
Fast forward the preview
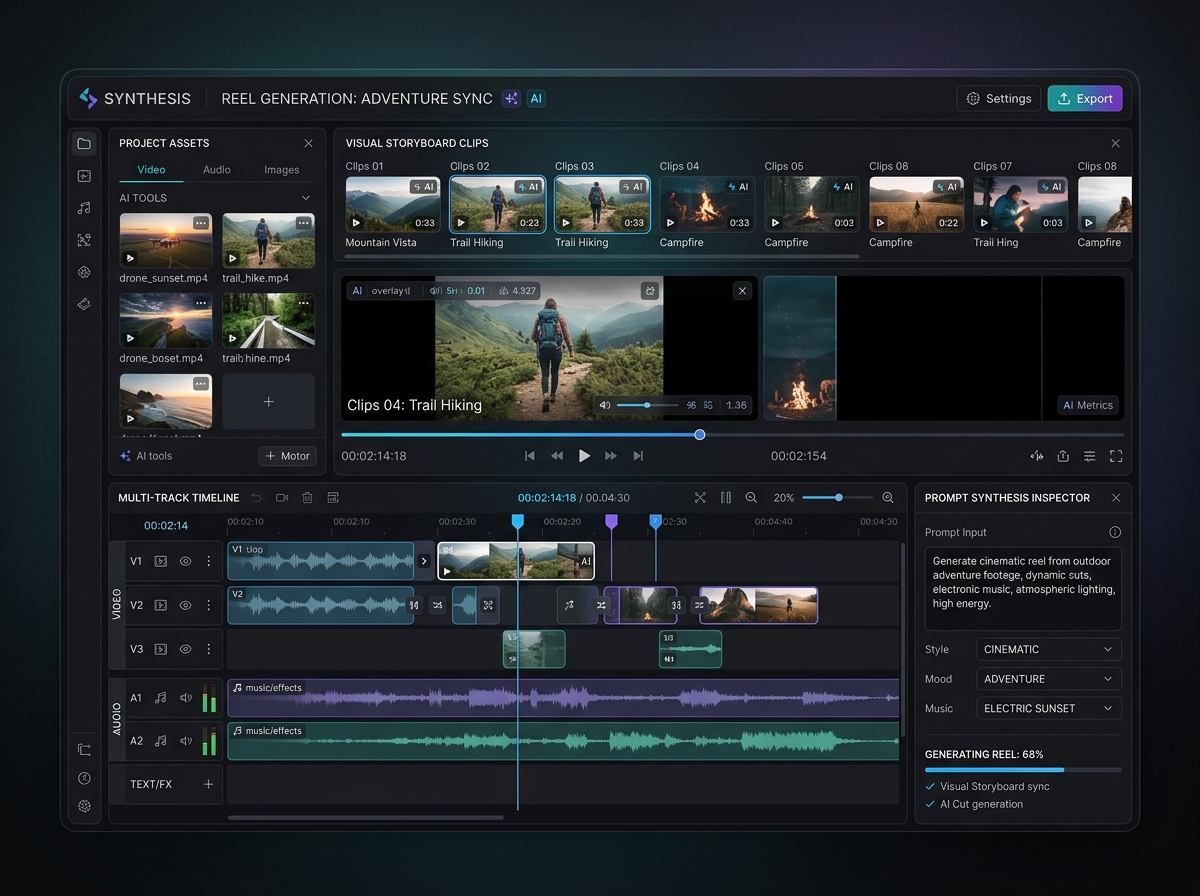click(611, 456)
